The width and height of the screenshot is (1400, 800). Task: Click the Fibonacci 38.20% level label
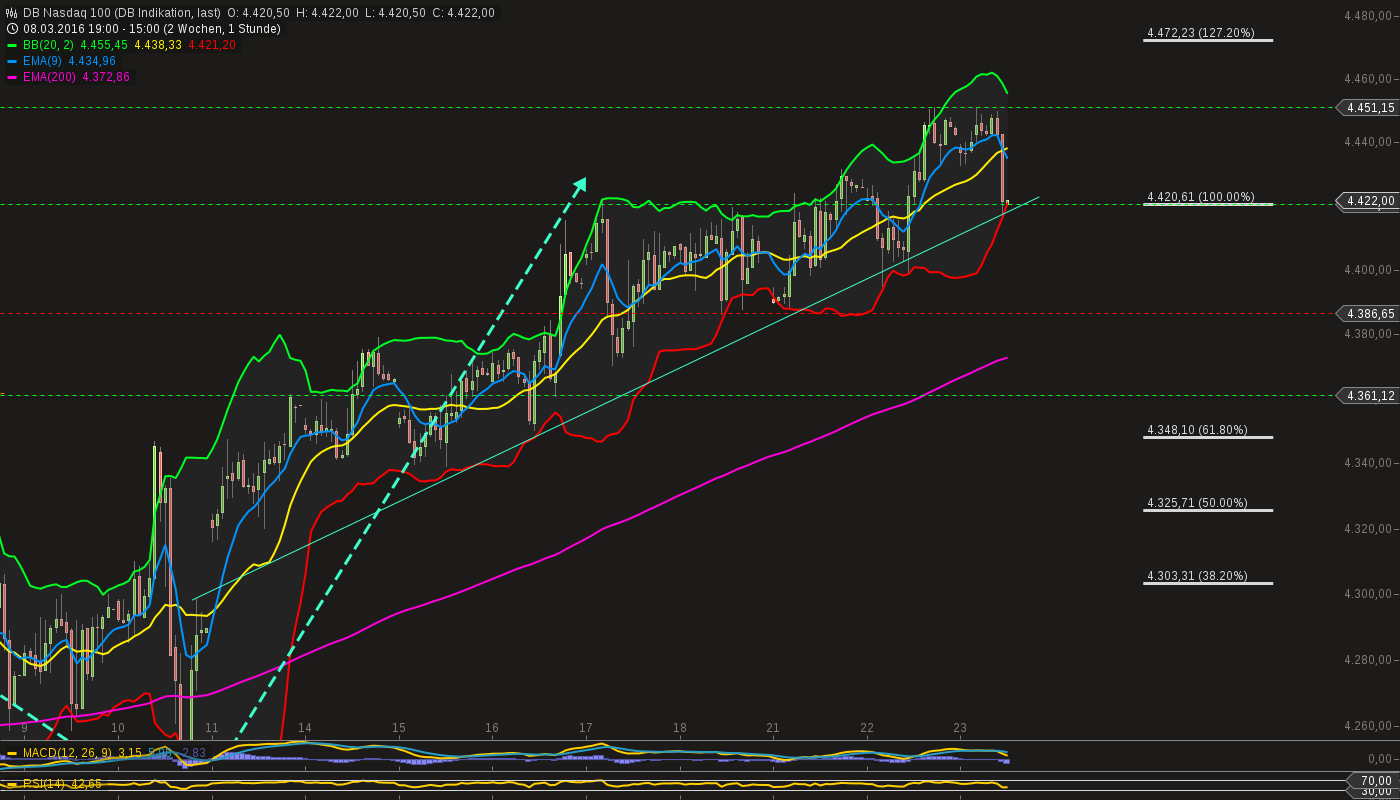click(x=1197, y=576)
